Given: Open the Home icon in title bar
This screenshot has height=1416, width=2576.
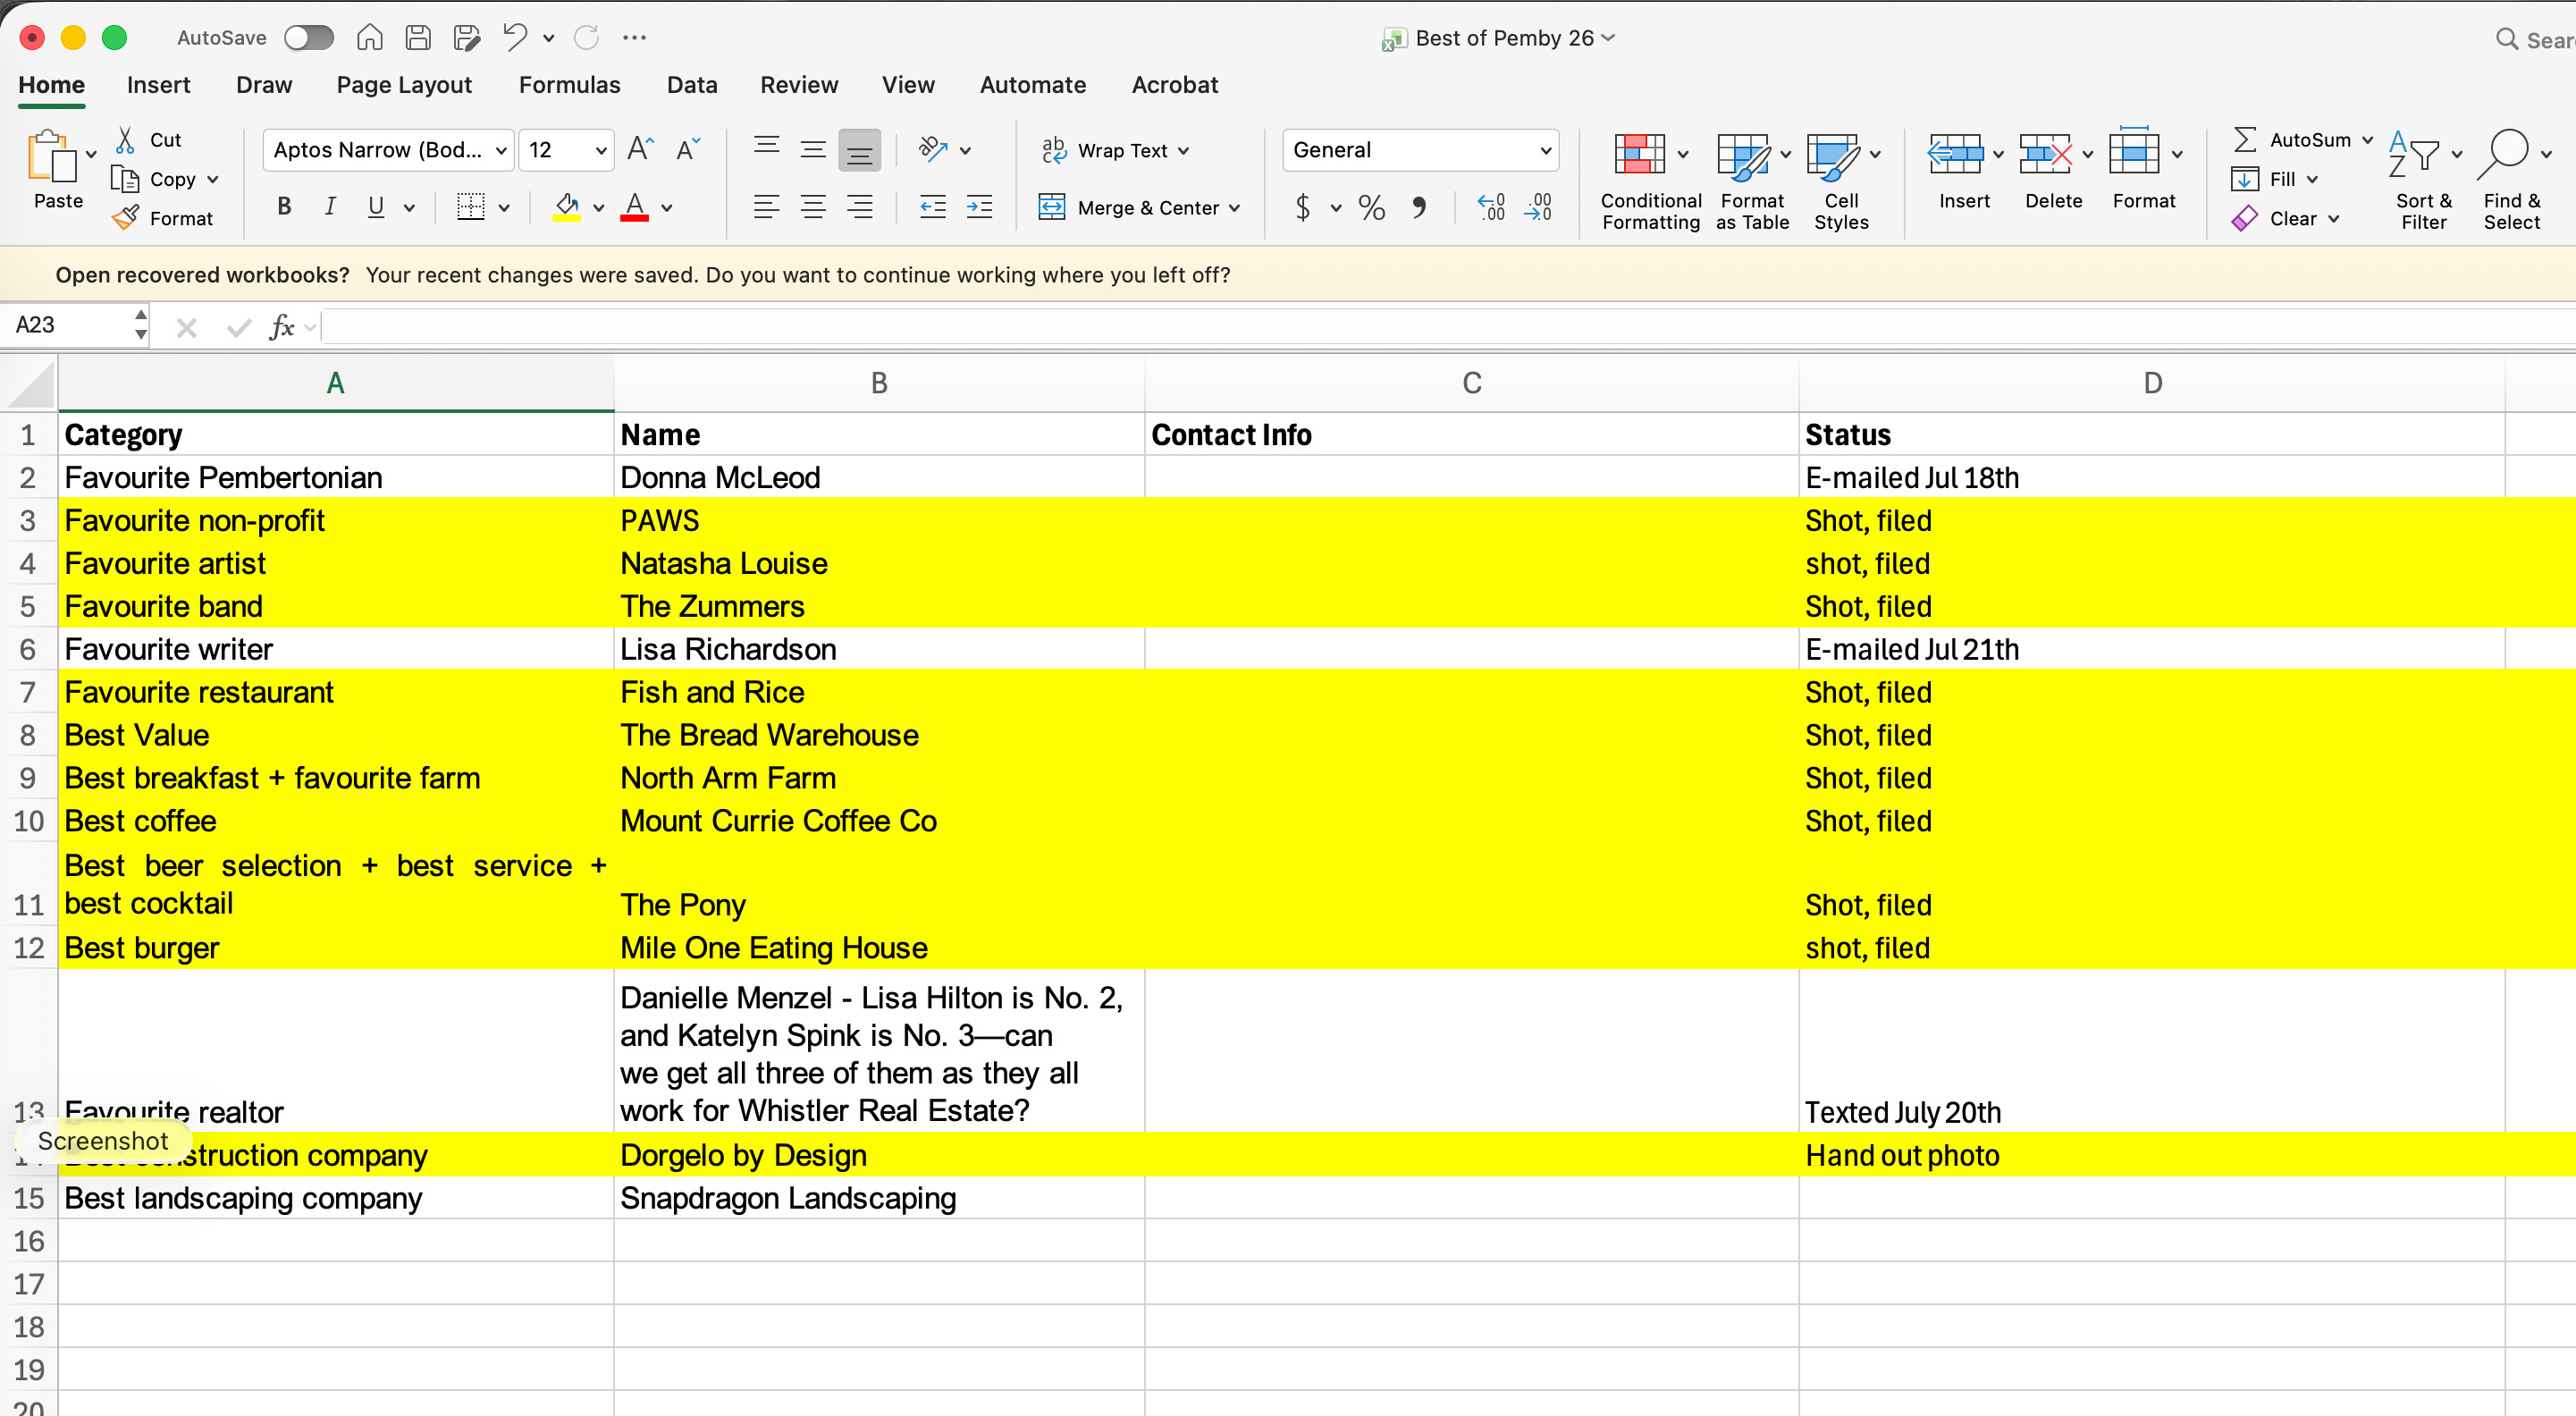Looking at the screenshot, I should click(x=370, y=38).
